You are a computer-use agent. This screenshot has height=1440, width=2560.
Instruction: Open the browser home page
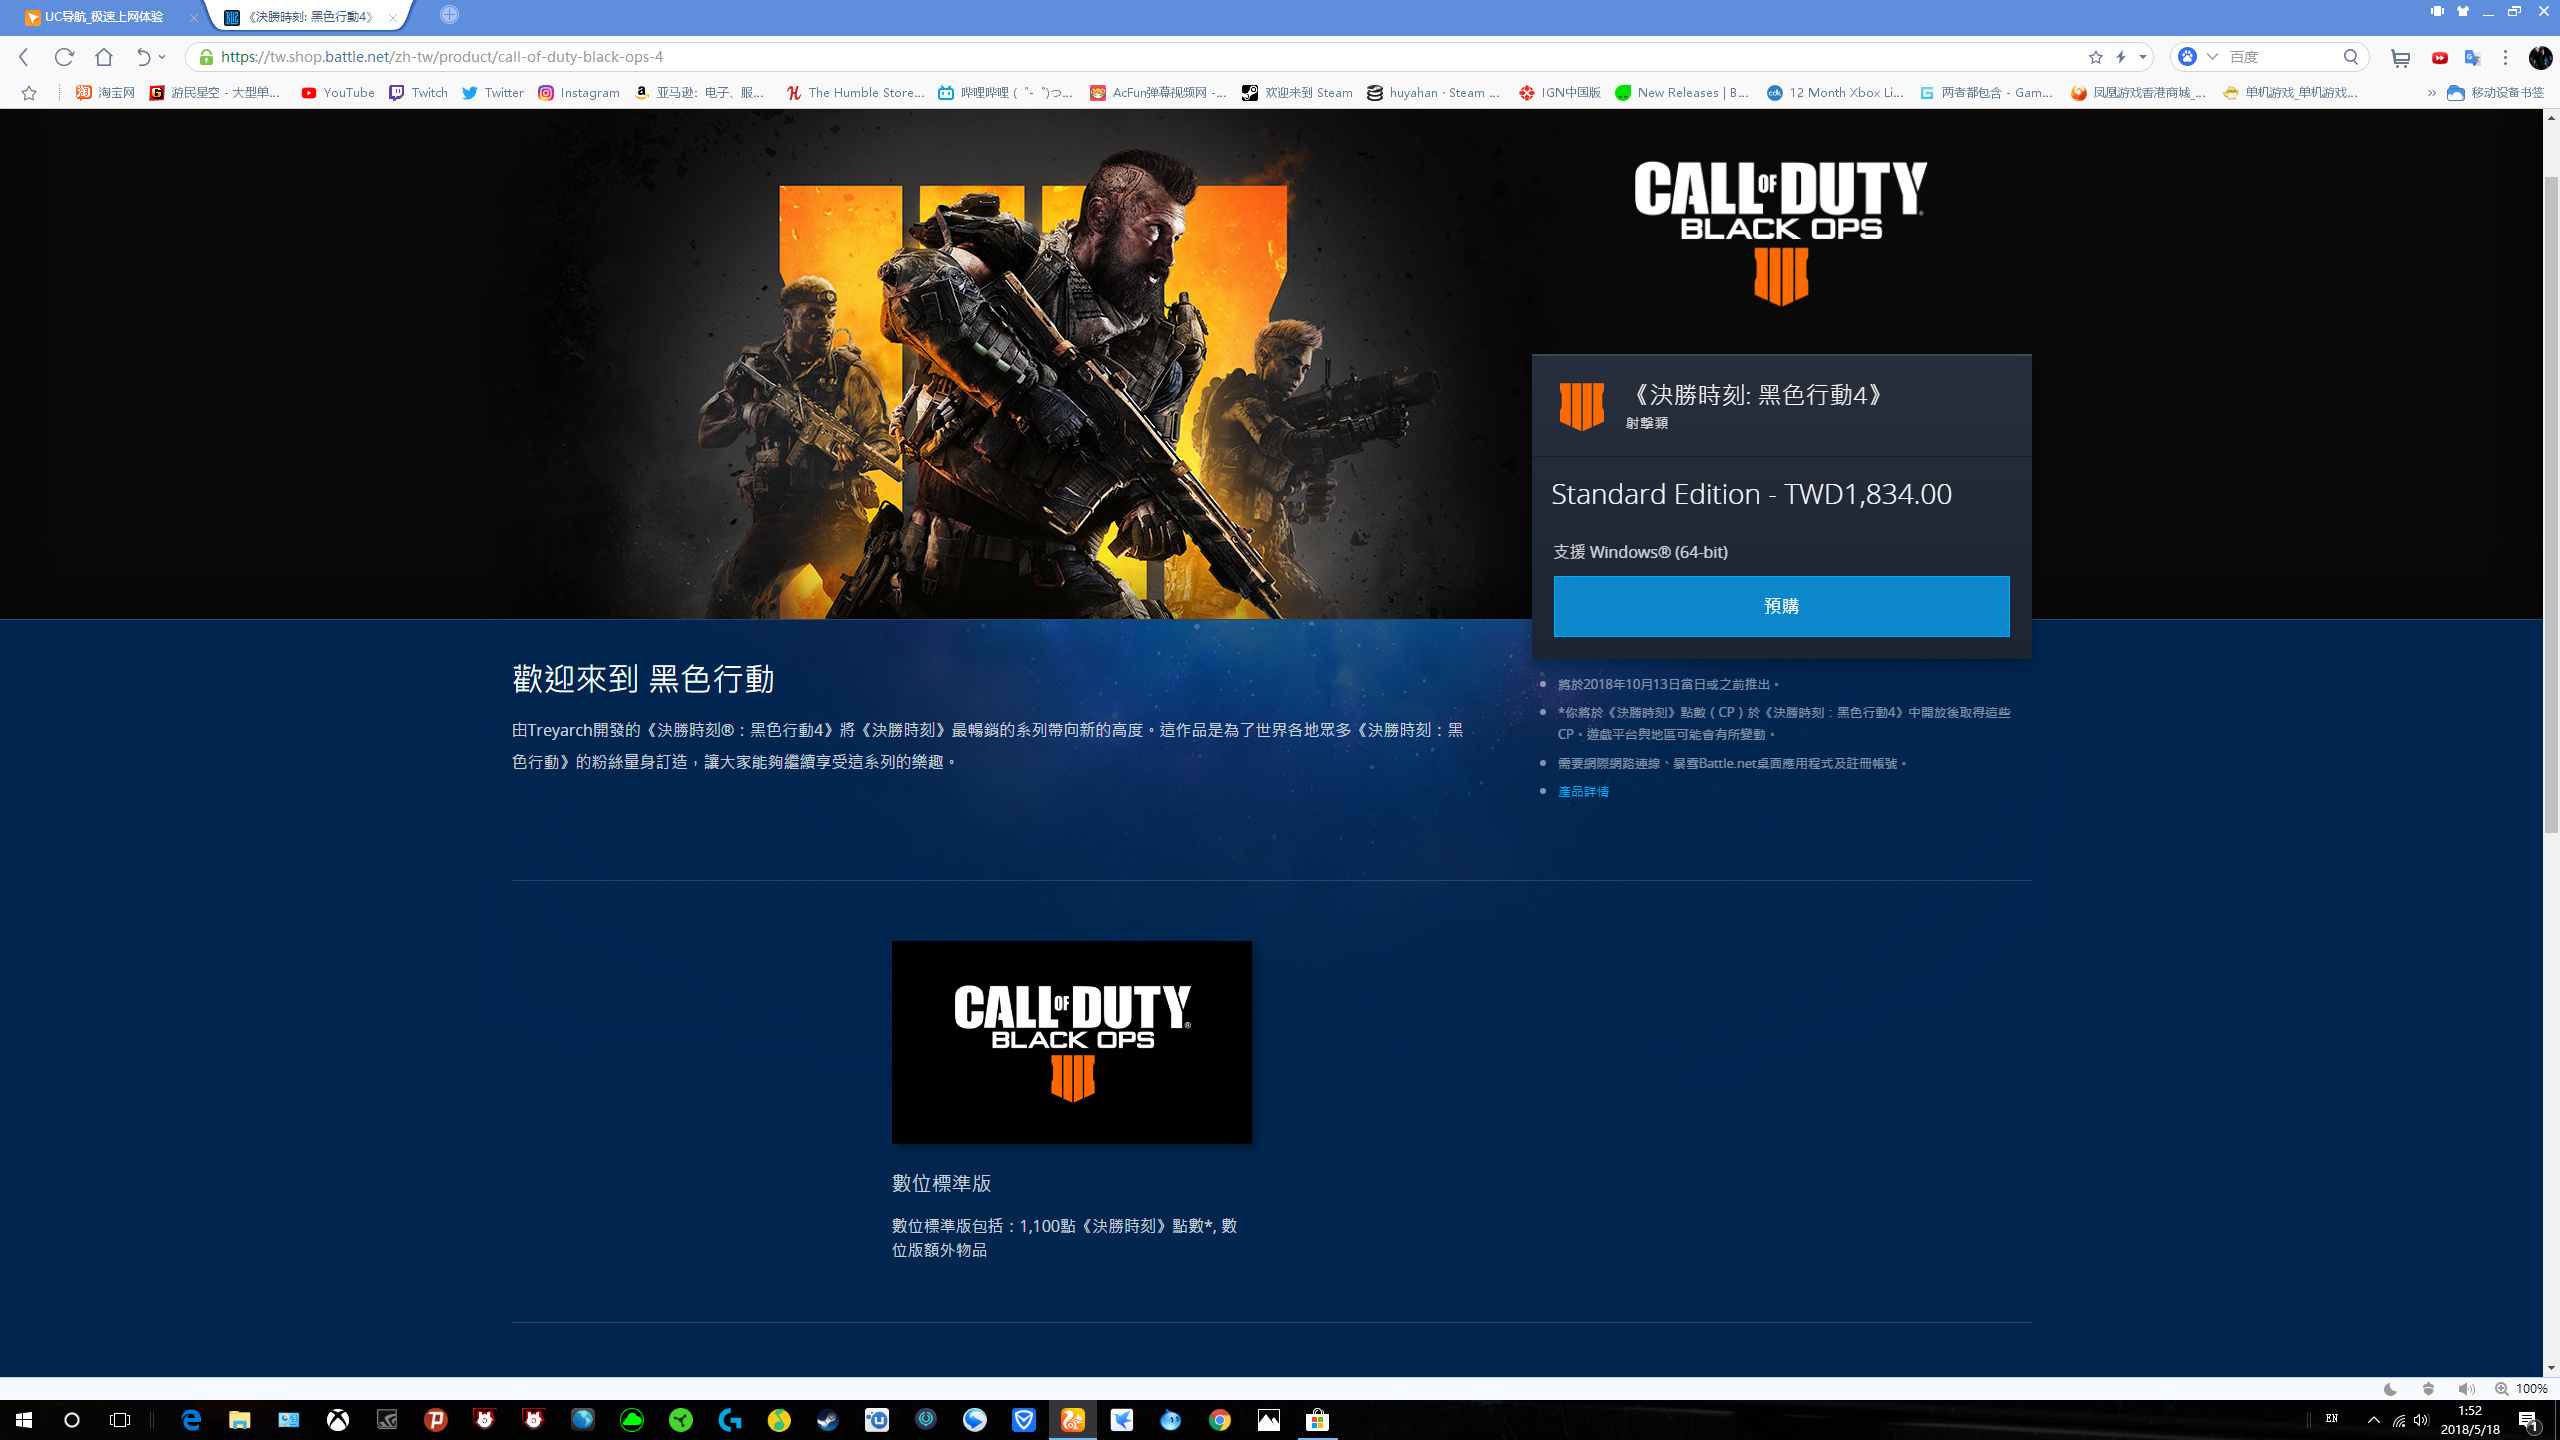(x=104, y=57)
